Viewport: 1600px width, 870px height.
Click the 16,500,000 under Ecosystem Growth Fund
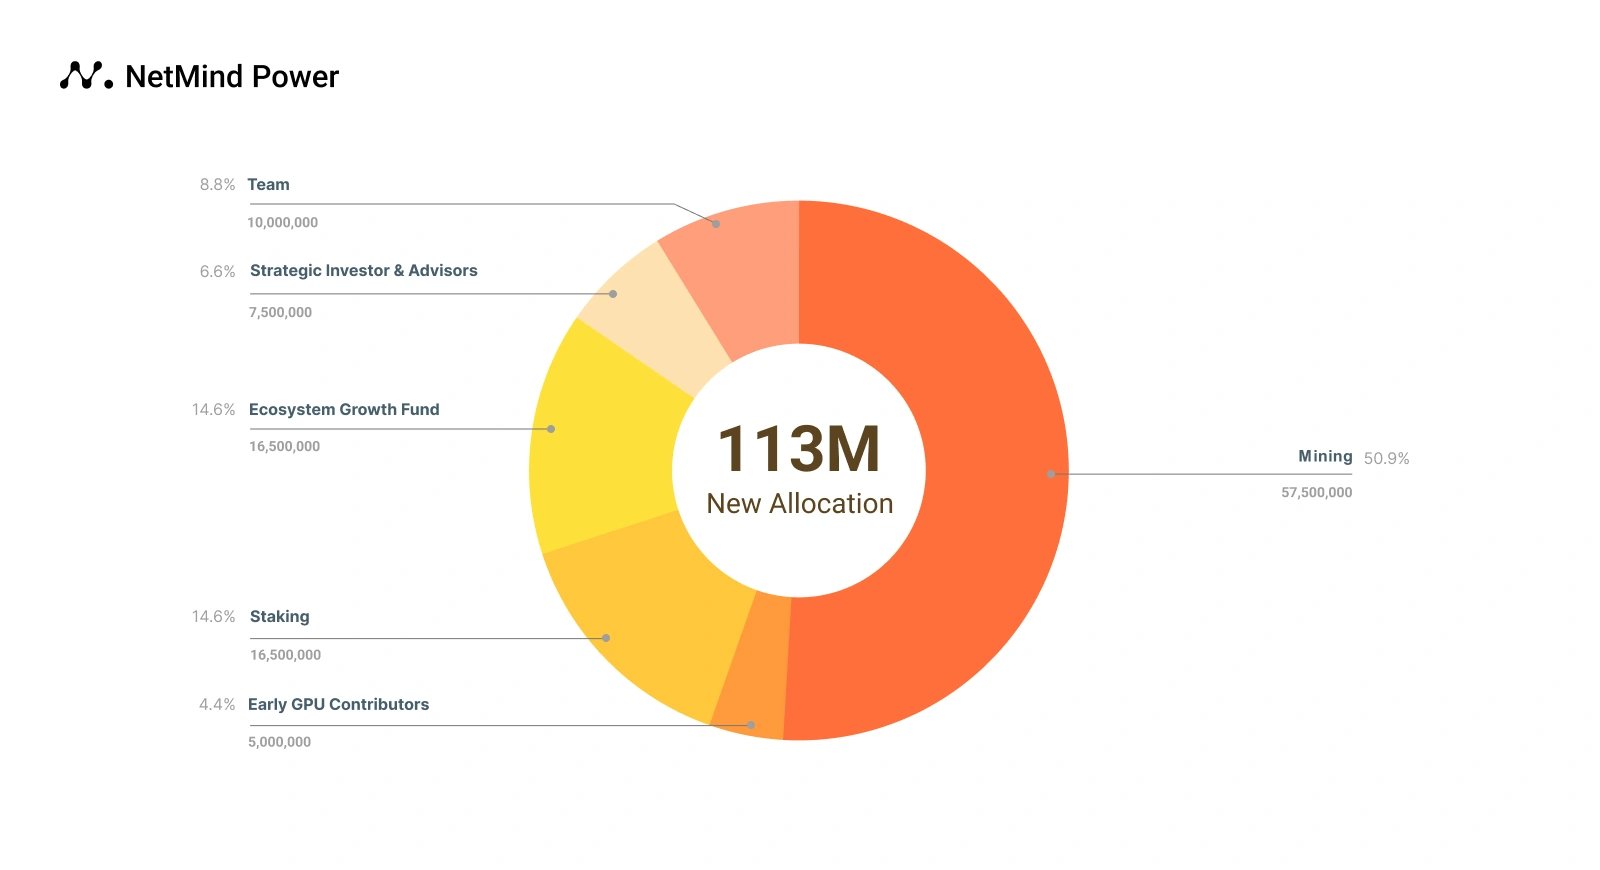(284, 446)
